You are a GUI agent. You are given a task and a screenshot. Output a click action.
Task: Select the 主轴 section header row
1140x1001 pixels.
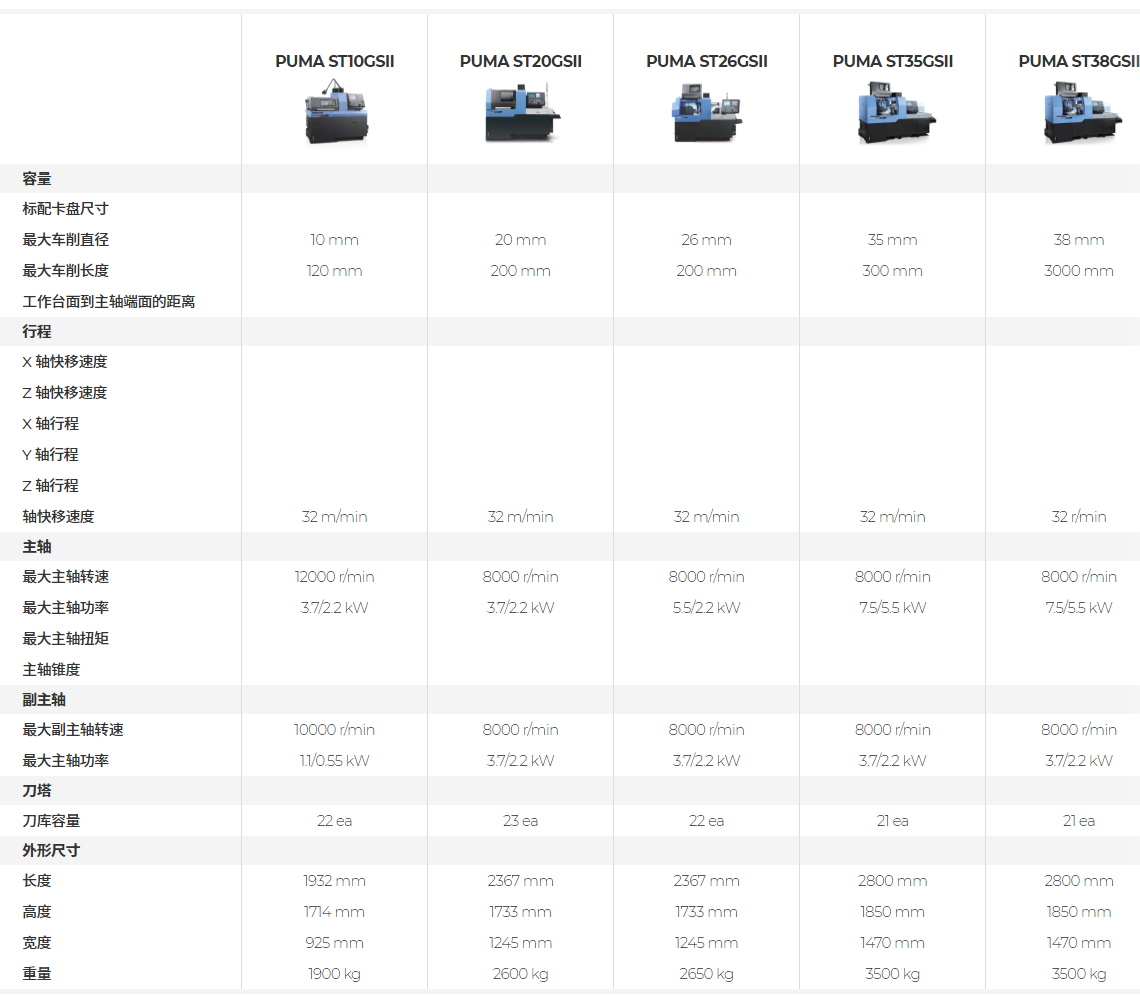(x=570, y=547)
